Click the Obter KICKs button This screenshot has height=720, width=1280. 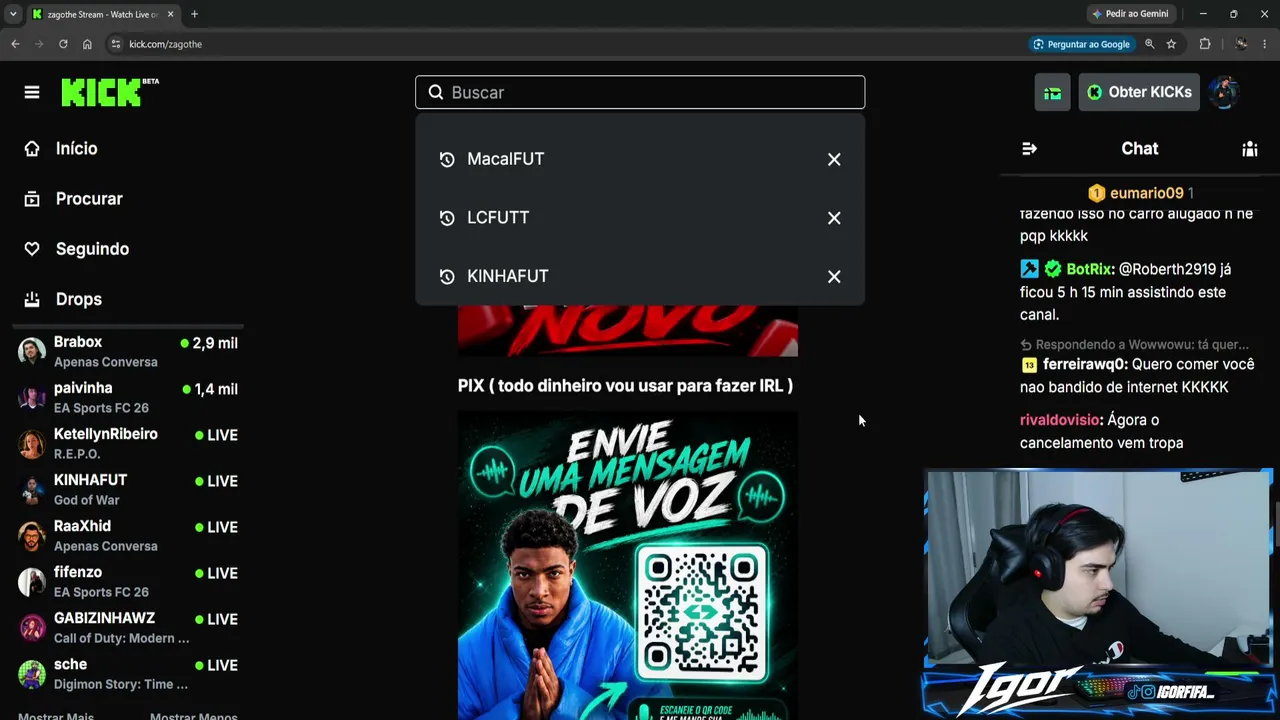pos(1139,92)
